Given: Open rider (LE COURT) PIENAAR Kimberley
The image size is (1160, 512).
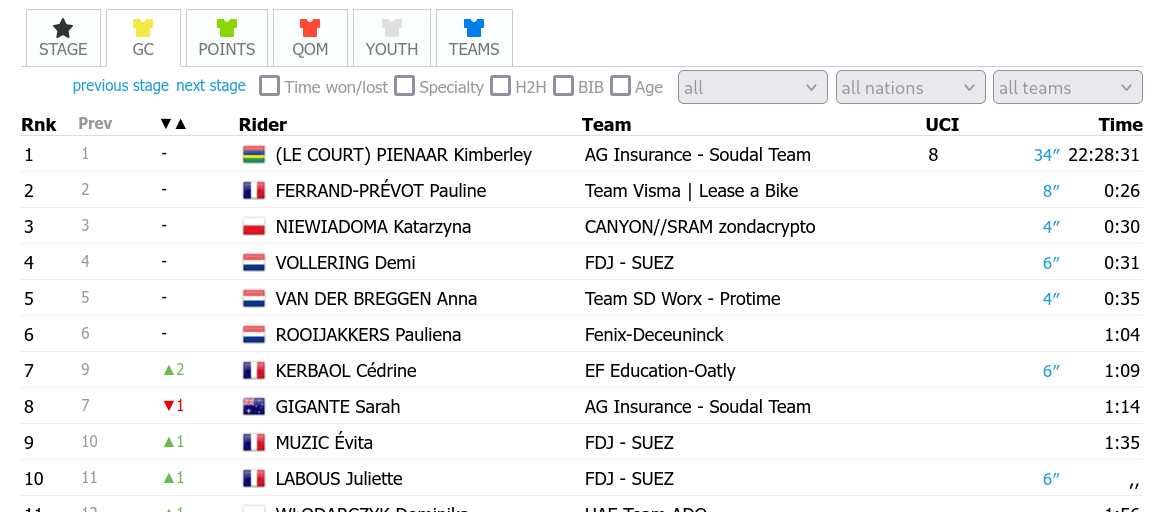Looking at the screenshot, I should coord(403,155).
